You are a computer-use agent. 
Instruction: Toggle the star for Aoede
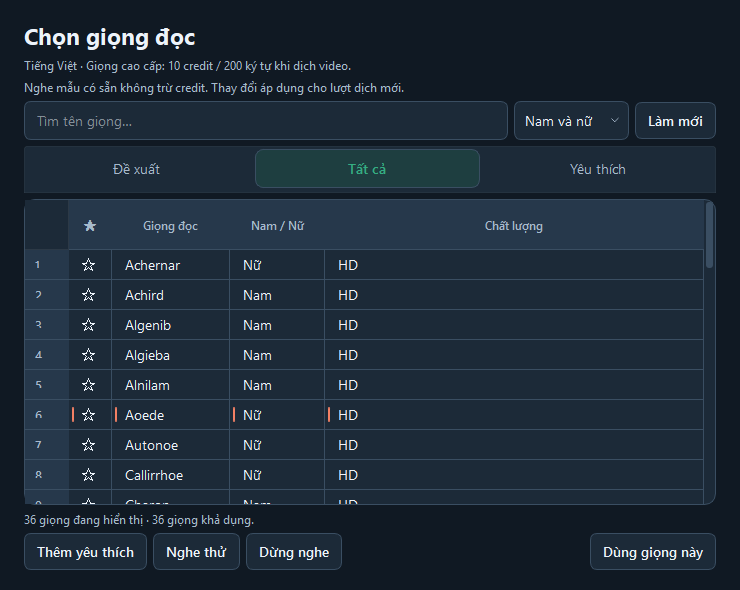[x=88, y=415]
